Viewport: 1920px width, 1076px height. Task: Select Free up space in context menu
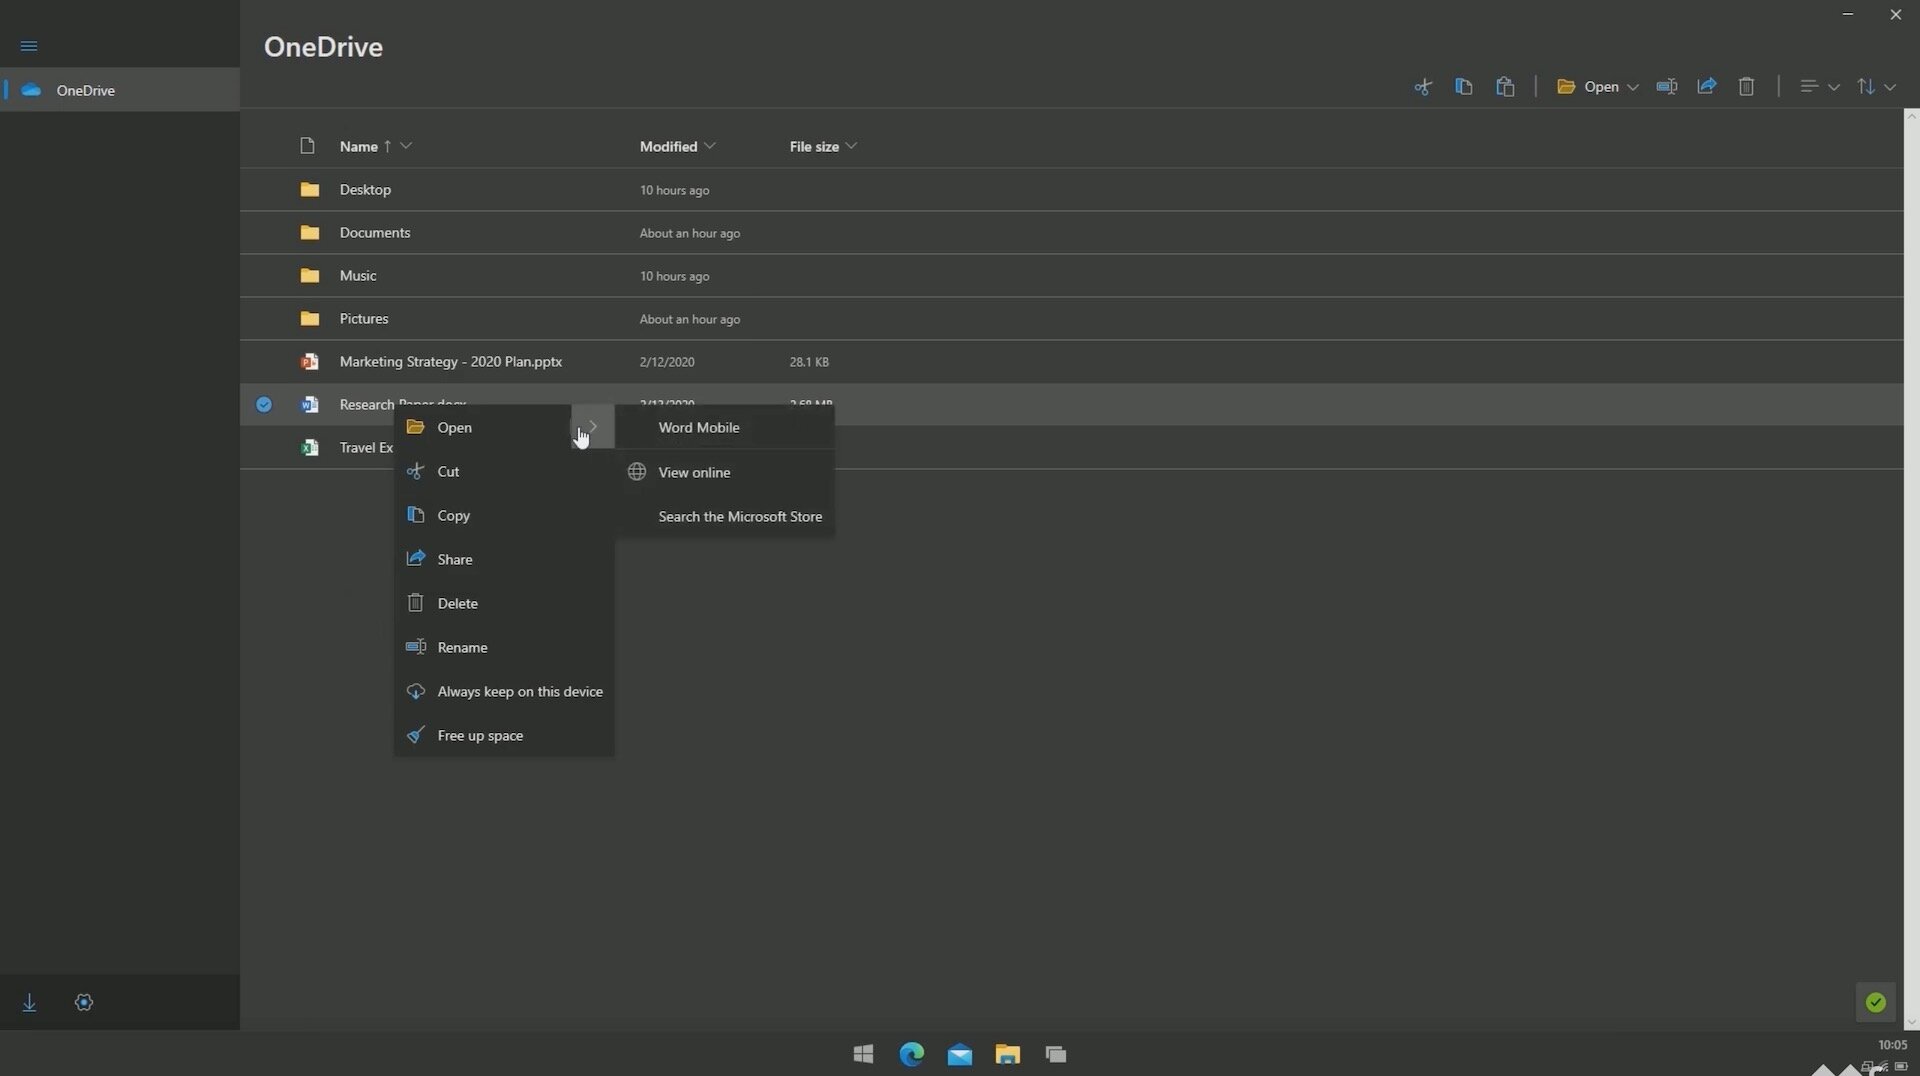480,735
